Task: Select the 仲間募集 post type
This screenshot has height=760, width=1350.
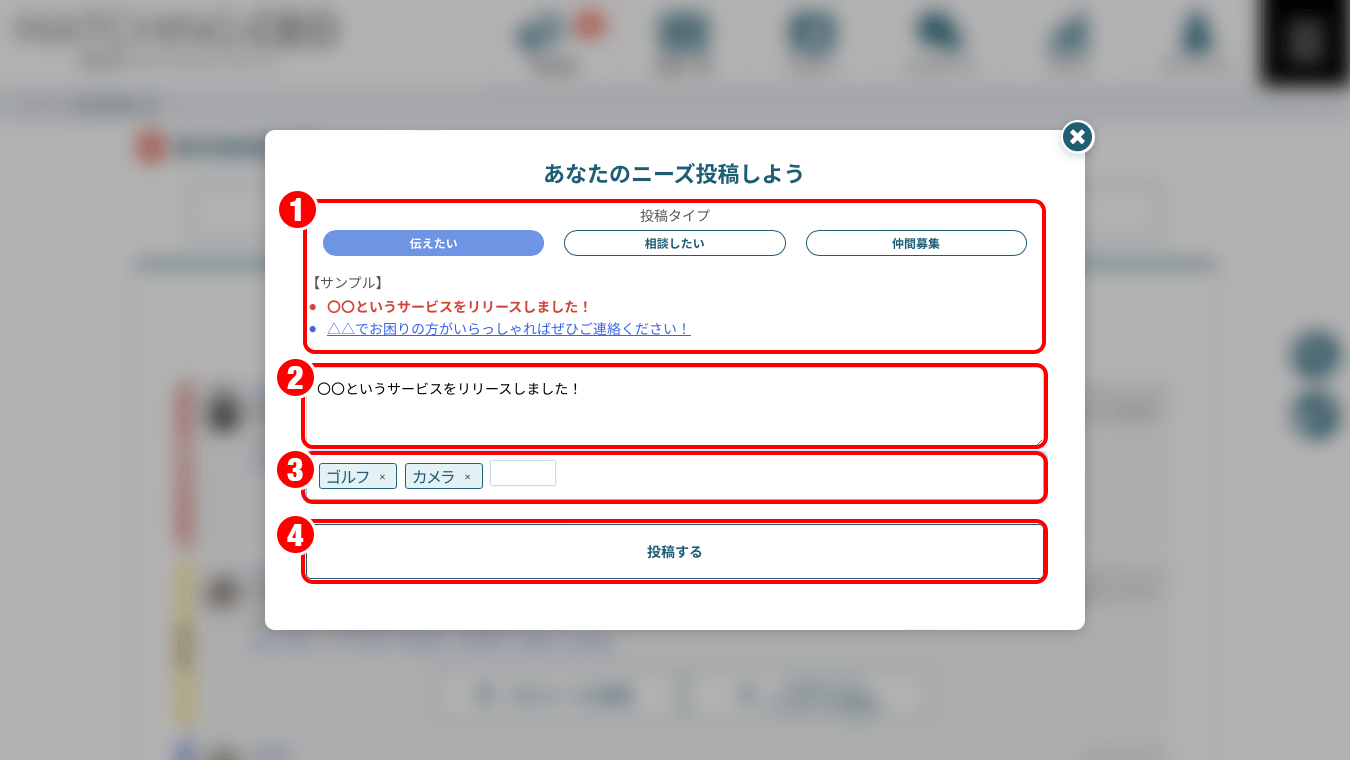Action: click(x=916, y=243)
